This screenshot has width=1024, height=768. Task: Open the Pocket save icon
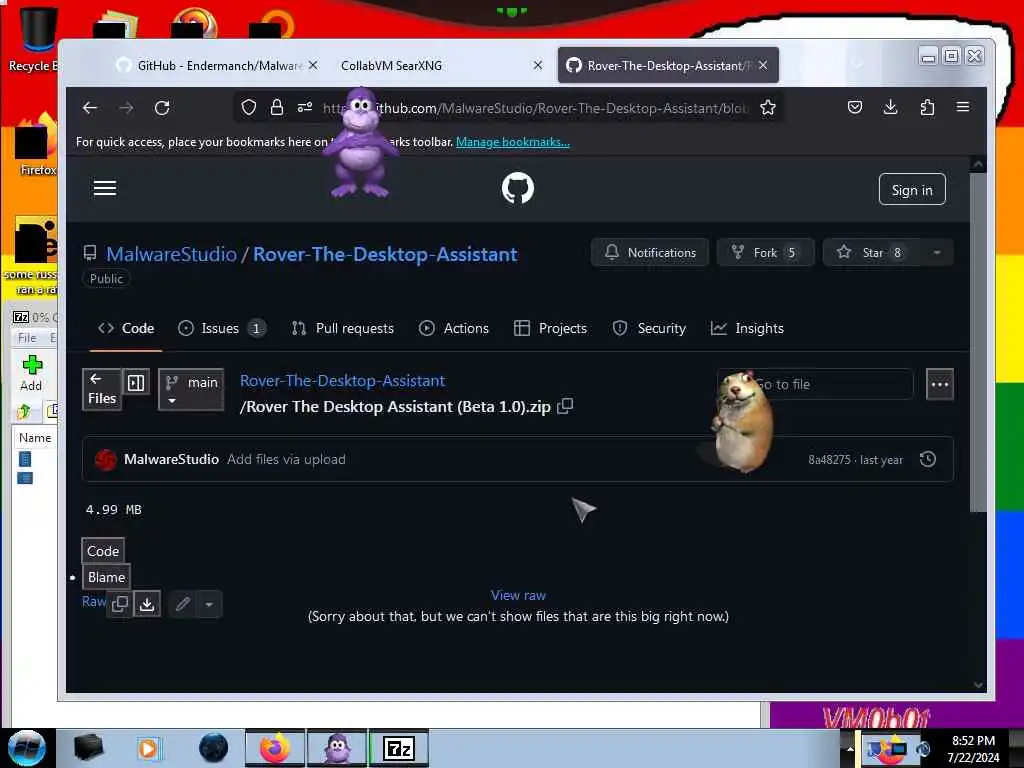[855, 107]
